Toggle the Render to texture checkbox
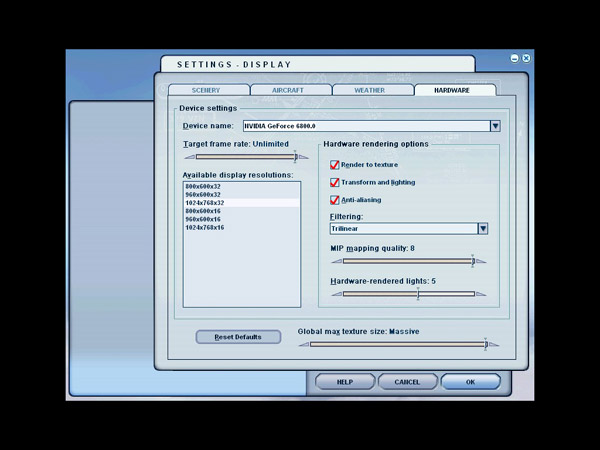 [x=335, y=165]
